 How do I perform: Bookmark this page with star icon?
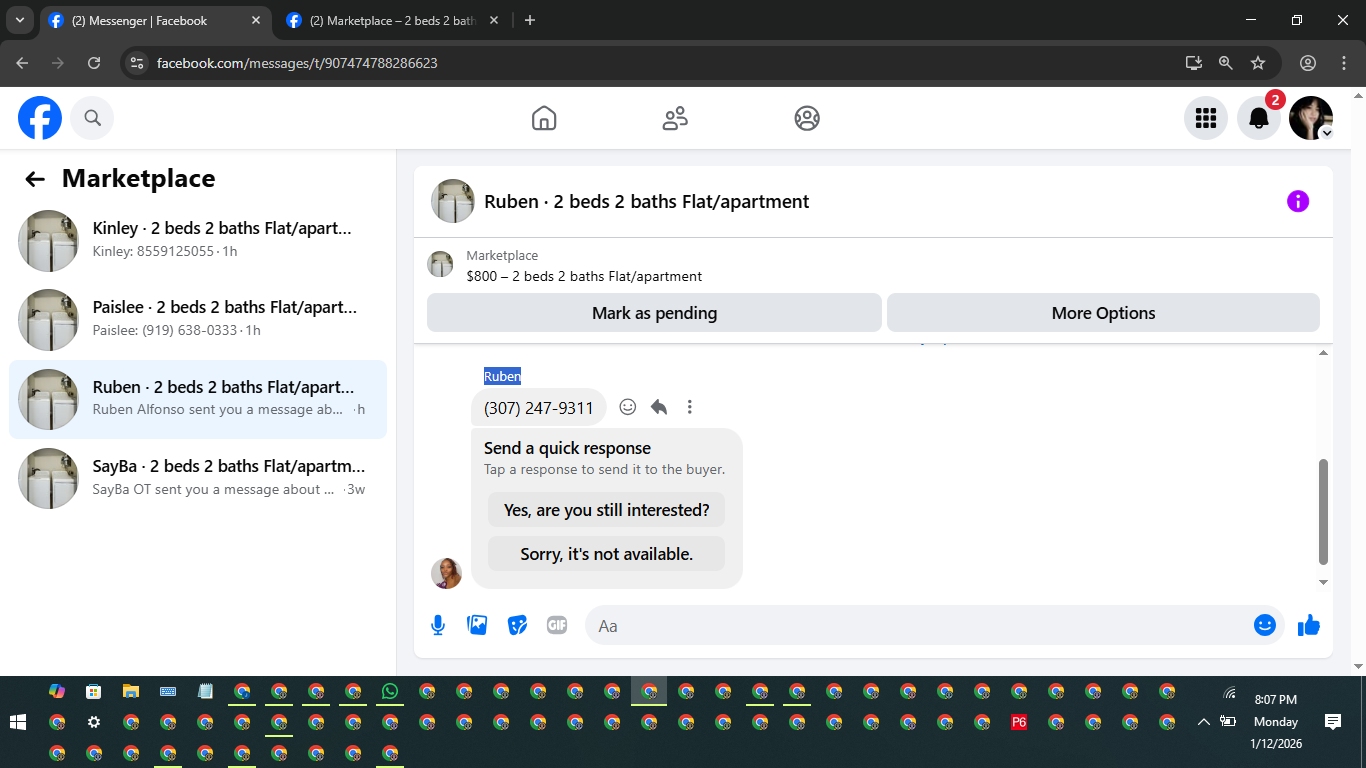pos(1258,63)
